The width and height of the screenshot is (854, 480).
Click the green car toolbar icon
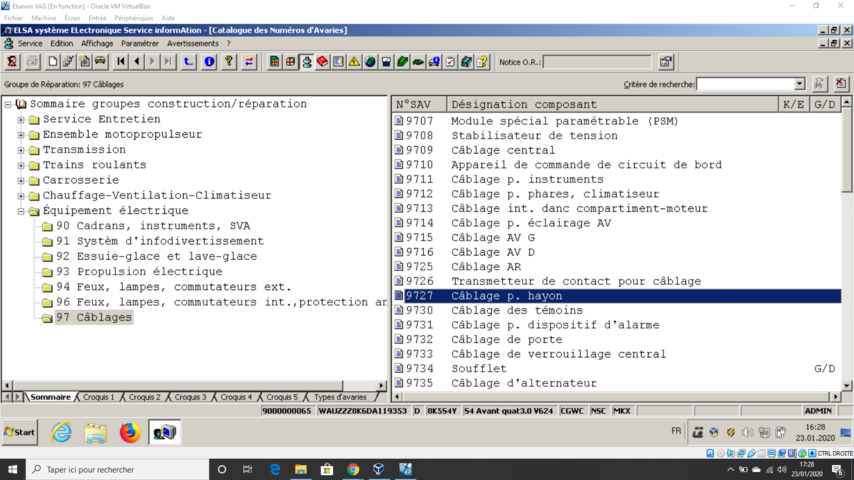point(418,62)
